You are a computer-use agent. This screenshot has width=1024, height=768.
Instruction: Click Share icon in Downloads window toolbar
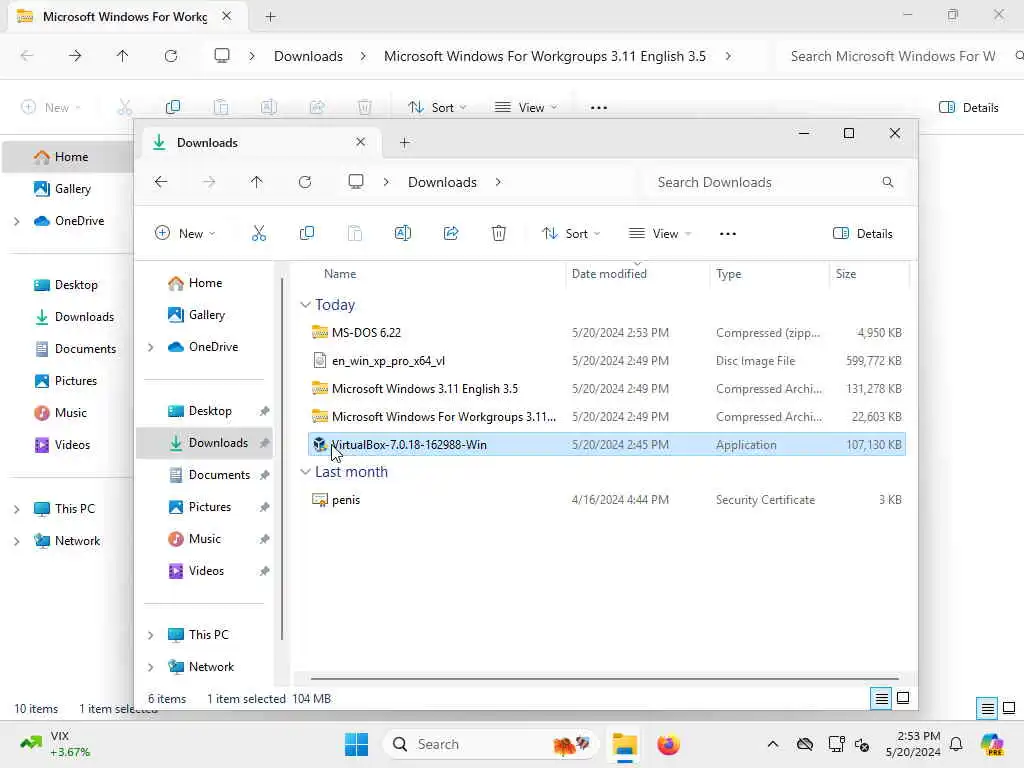(451, 233)
